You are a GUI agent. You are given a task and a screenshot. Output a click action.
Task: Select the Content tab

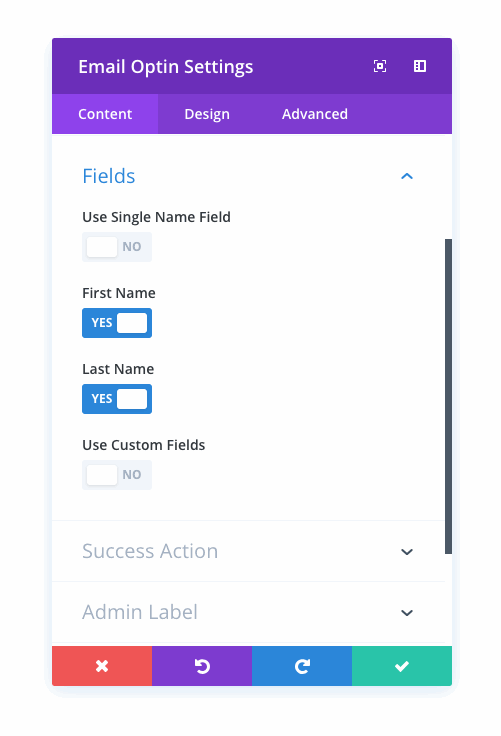pyautogui.click(x=105, y=114)
